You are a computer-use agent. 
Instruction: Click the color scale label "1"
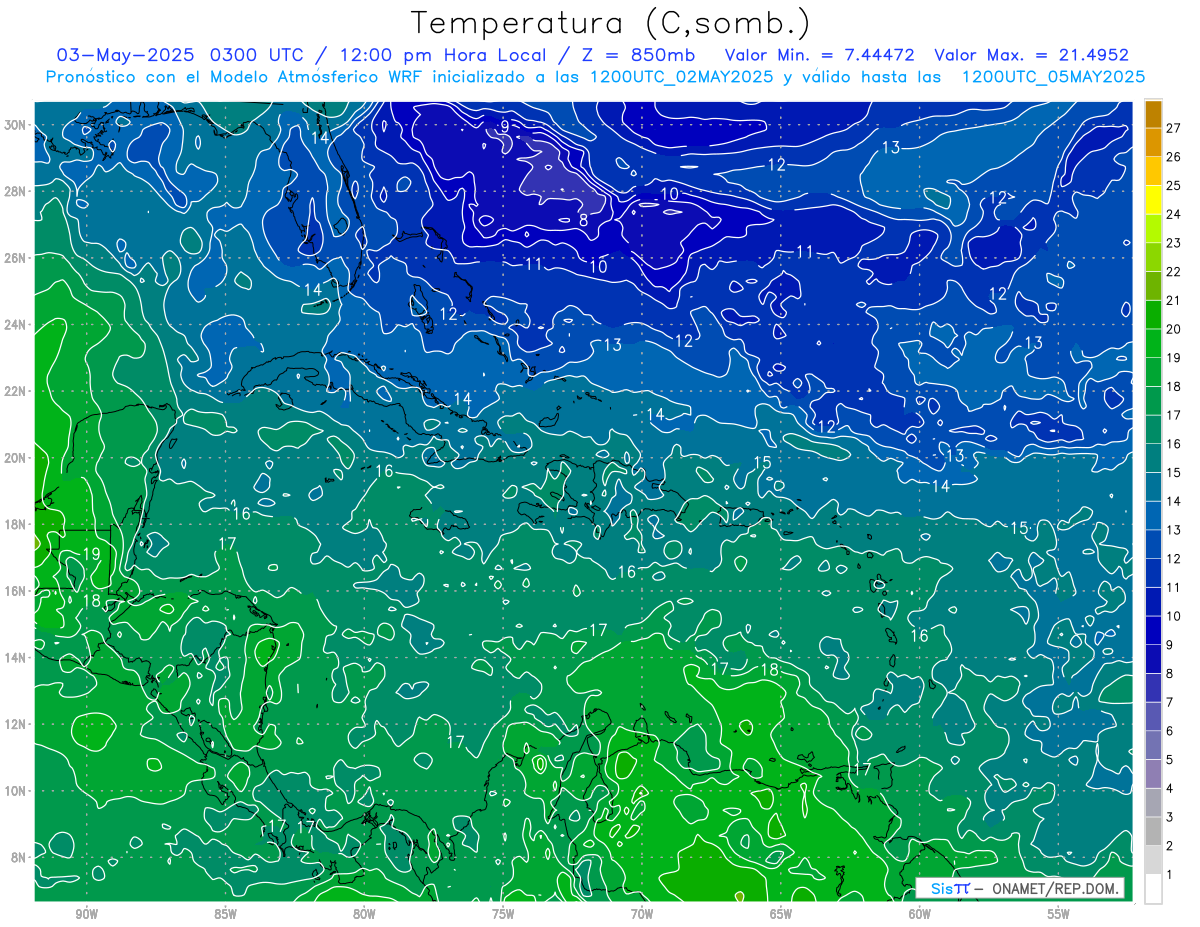(x=1170, y=874)
